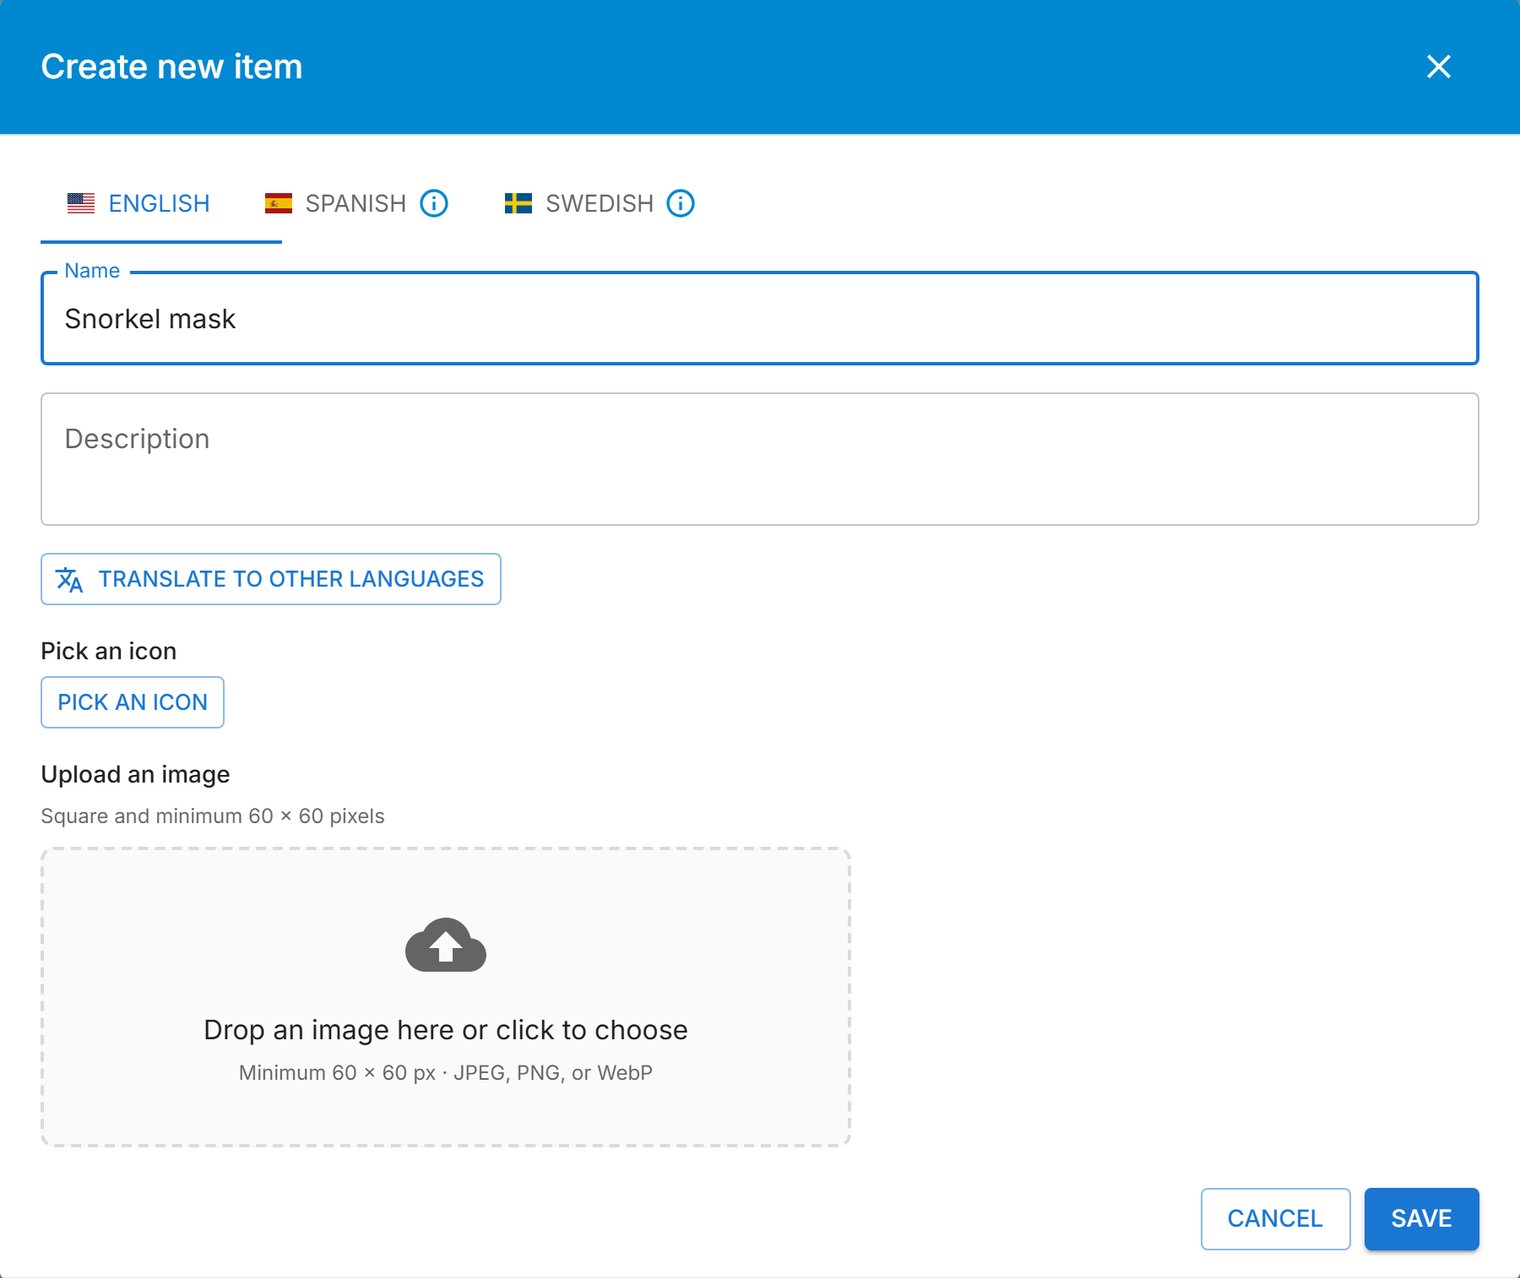1520x1278 pixels.
Task: Switch to the Spanish tab
Action: [357, 203]
